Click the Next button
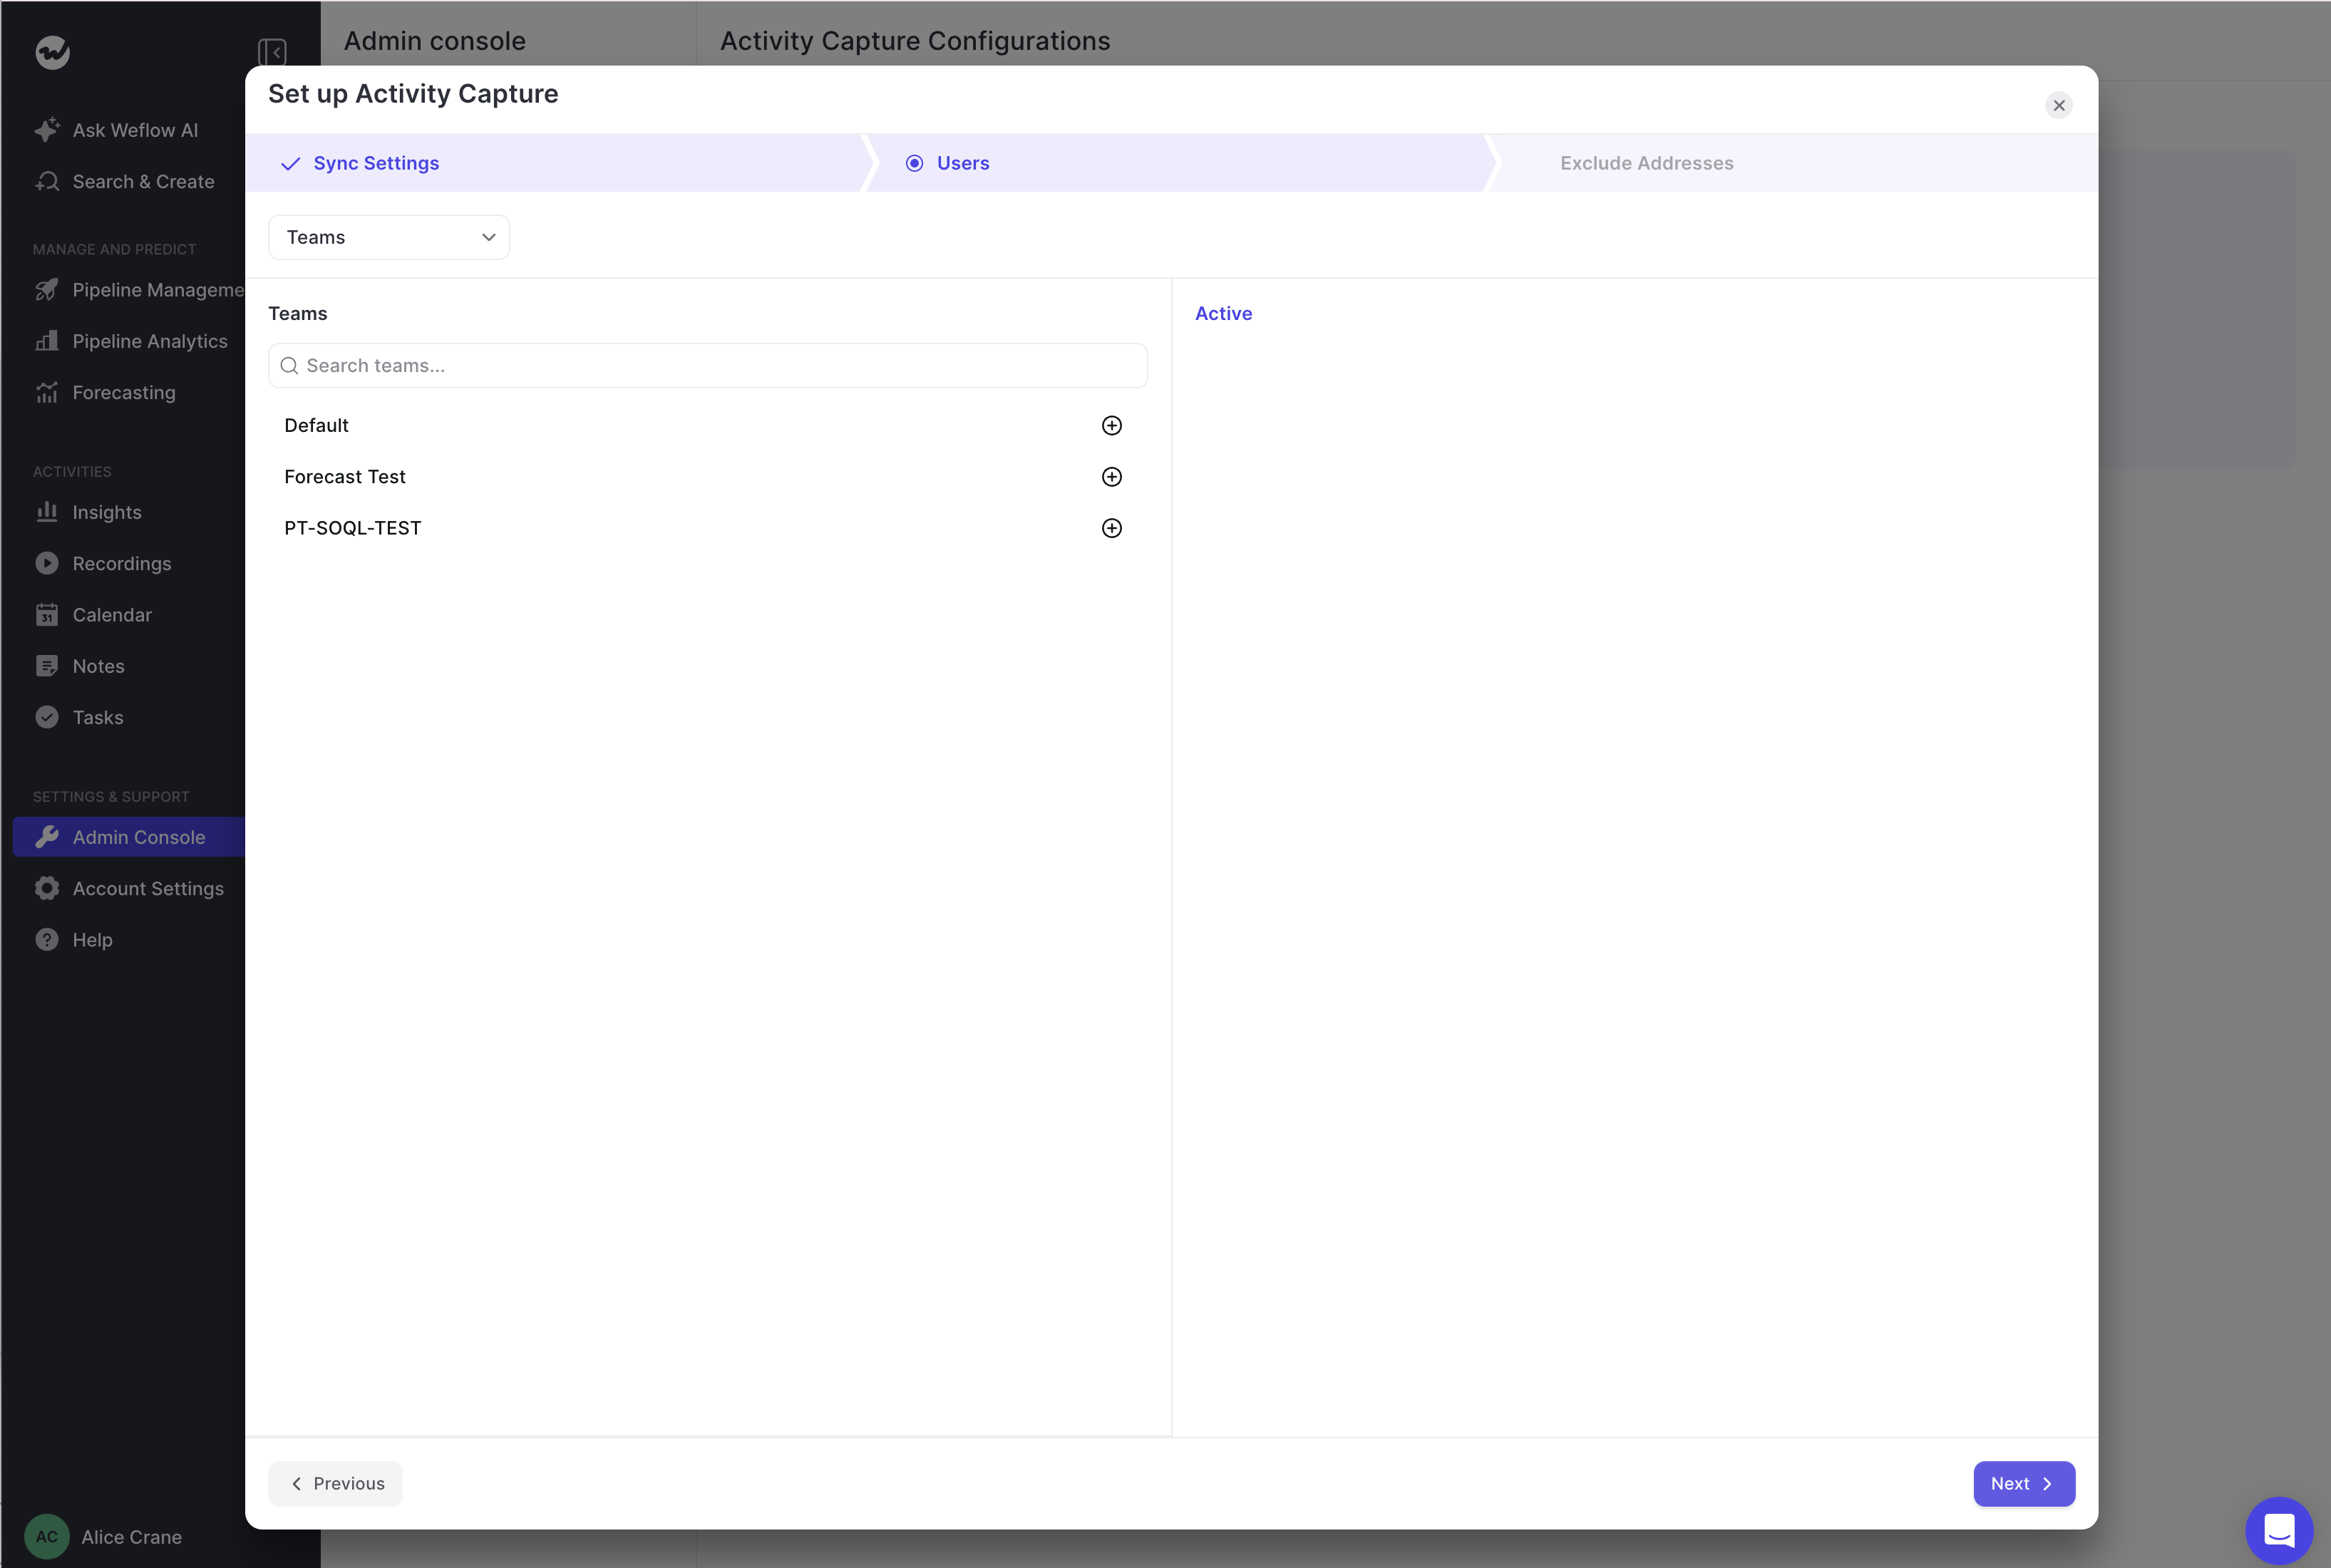This screenshot has height=1568, width=2331. (x=2023, y=1484)
